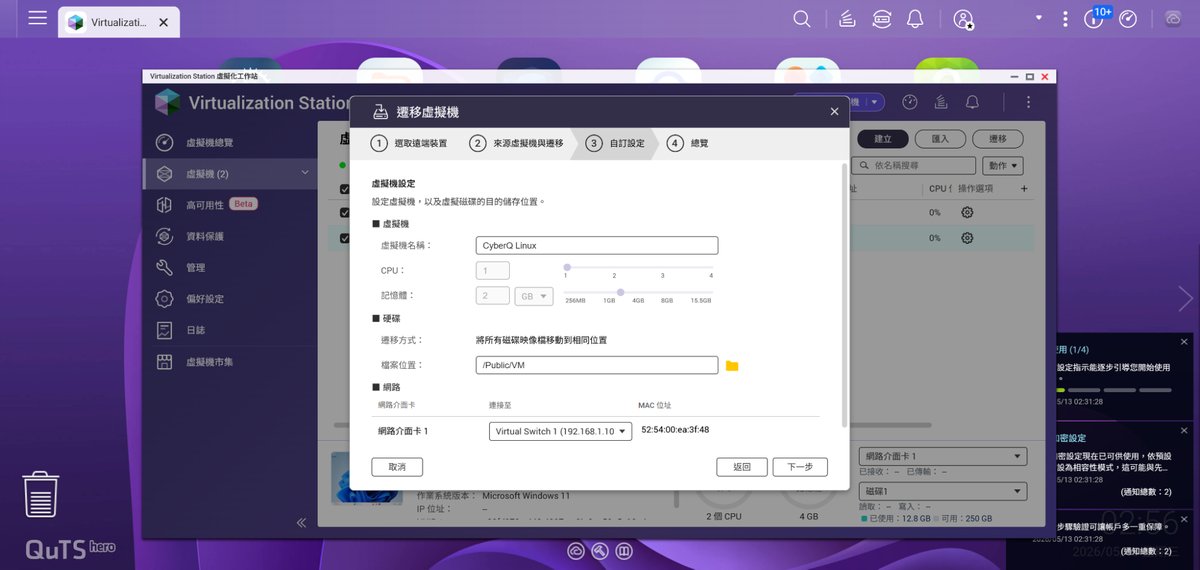Click the search magnifier in top bar

(x=802, y=19)
